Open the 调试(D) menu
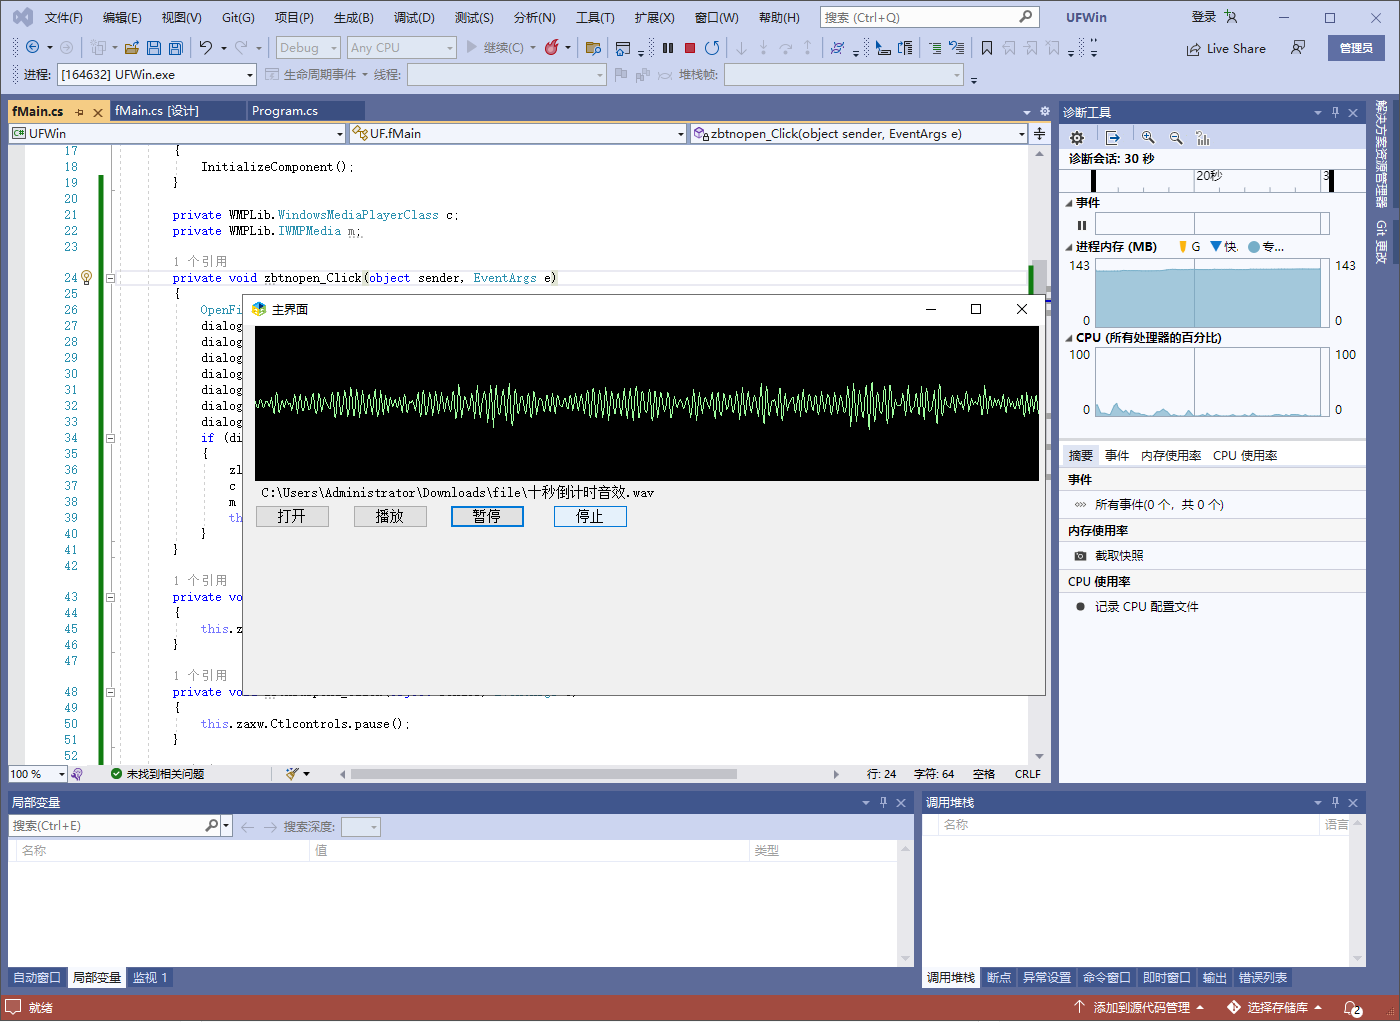The height and width of the screenshot is (1022, 1400). [414, 18]
